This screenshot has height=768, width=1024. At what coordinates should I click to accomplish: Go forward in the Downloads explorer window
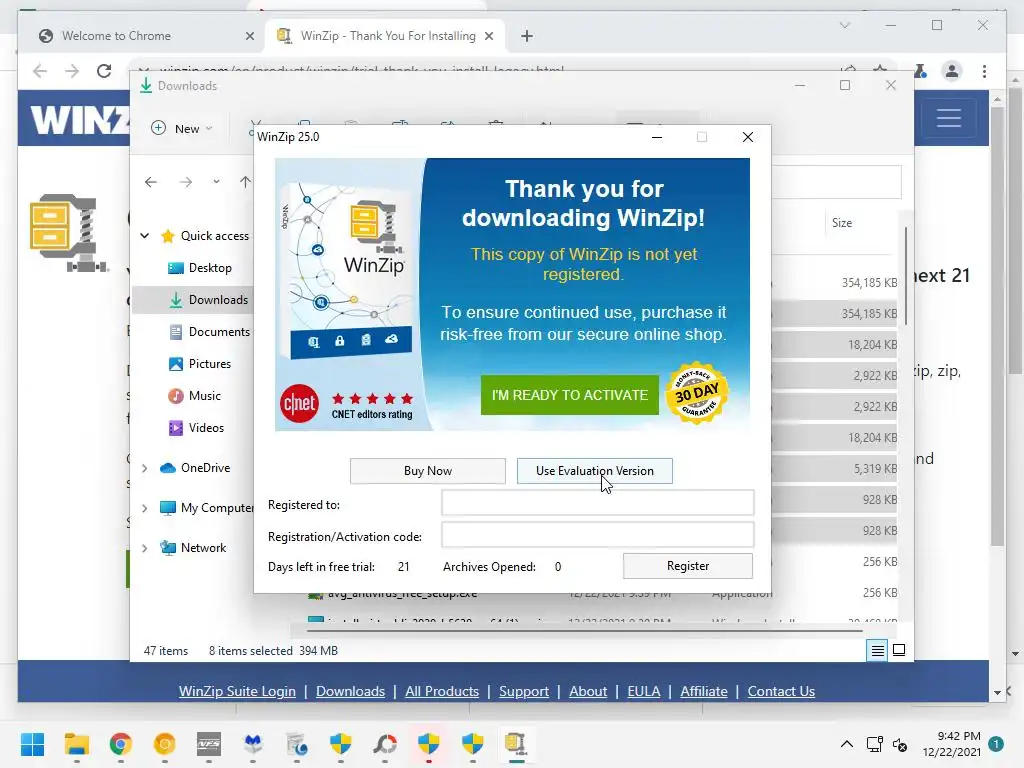(186, 182)
